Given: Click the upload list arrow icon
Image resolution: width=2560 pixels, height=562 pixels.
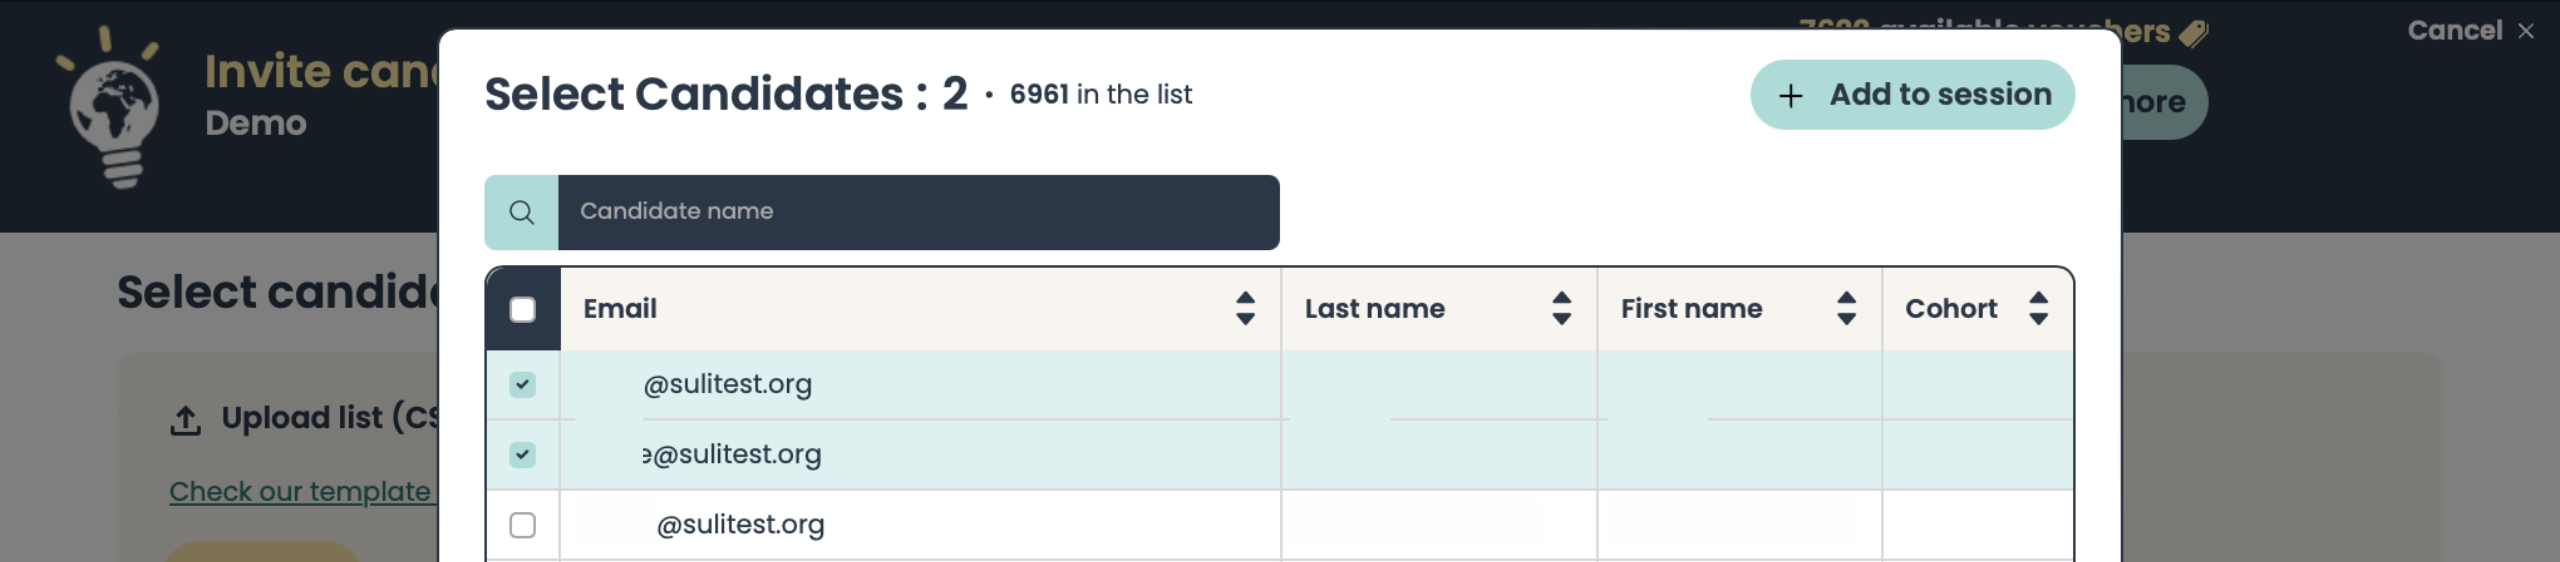Looking at the screenshot, I should click(x=185, y=420).
